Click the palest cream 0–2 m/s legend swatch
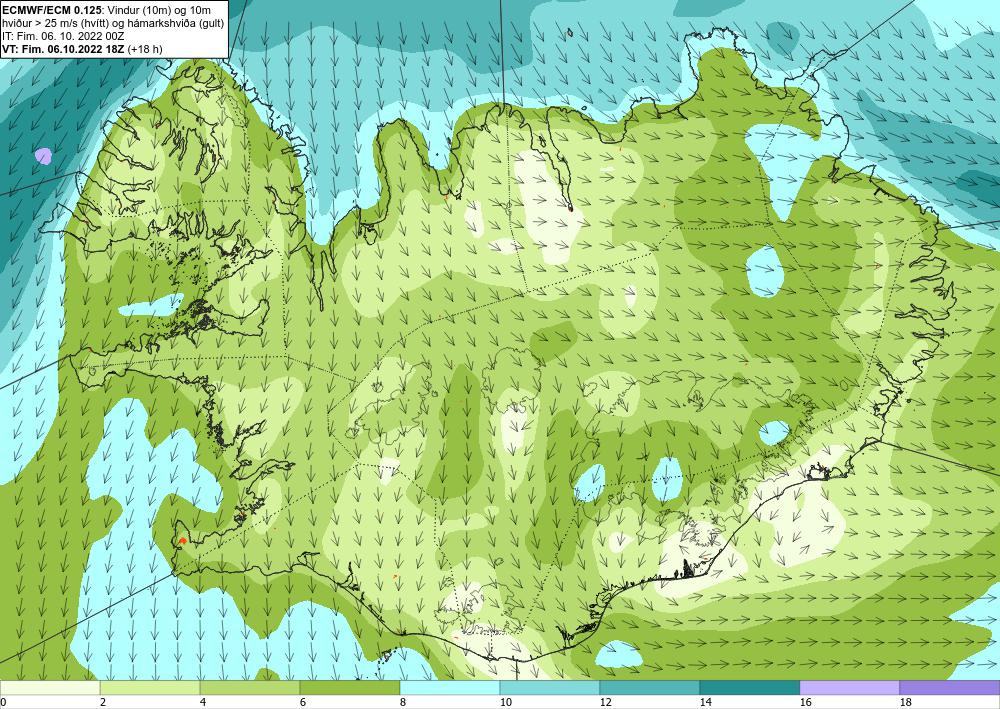The image size is (1000, 709). 50,687
